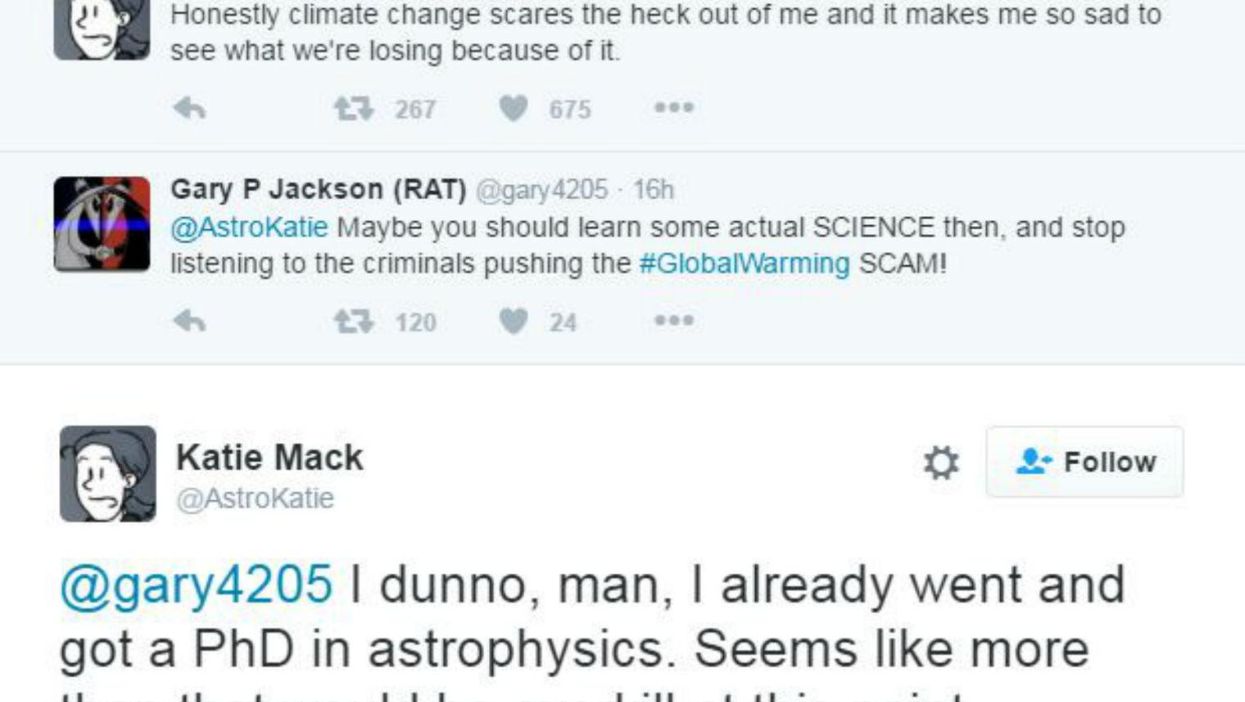This screenshot has height=702, width=1245.
Task: Open more options on climate change tweet
Action: (x=673, y=108)
